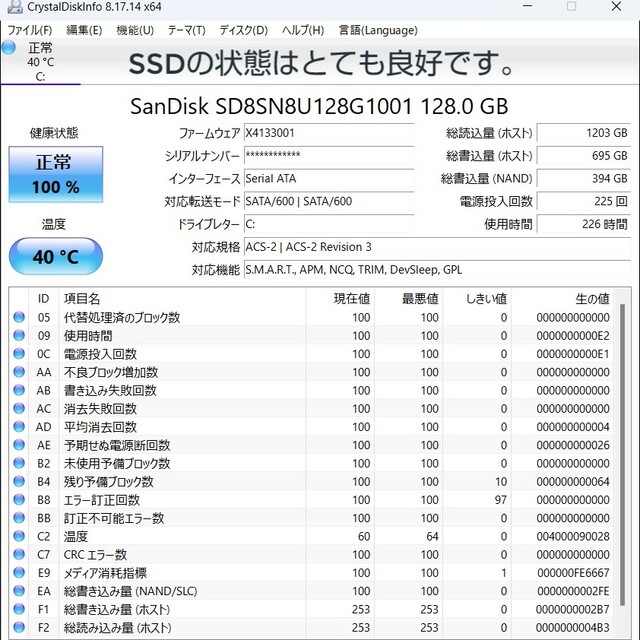640x640 pixels.
Task: Click the blue status icon for ID C7
Action: coord(19,554)
